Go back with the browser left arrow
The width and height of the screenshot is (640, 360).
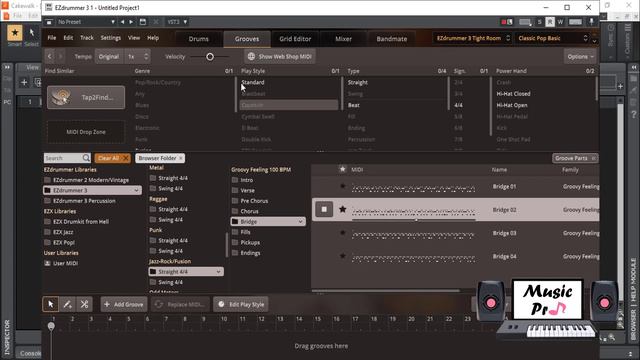click(x=49, y=56)
